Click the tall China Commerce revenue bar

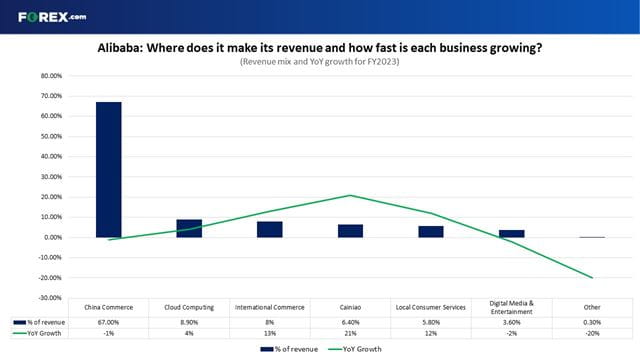pyautogui.click(x=109, y=170)
